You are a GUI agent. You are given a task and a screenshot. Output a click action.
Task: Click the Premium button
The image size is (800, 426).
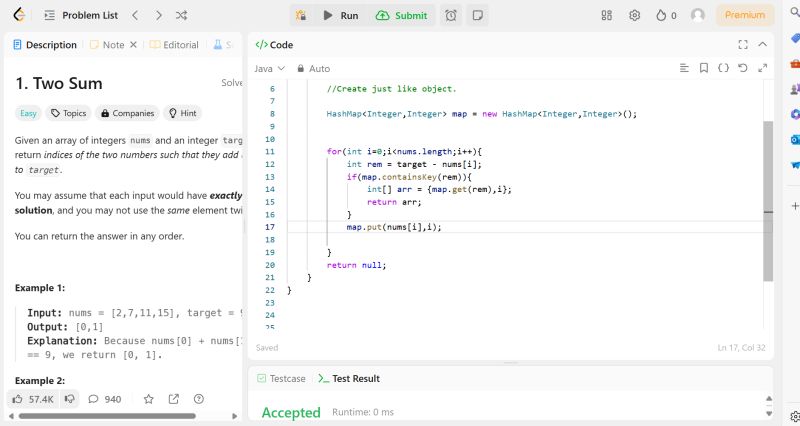click(x=745, y=15)
